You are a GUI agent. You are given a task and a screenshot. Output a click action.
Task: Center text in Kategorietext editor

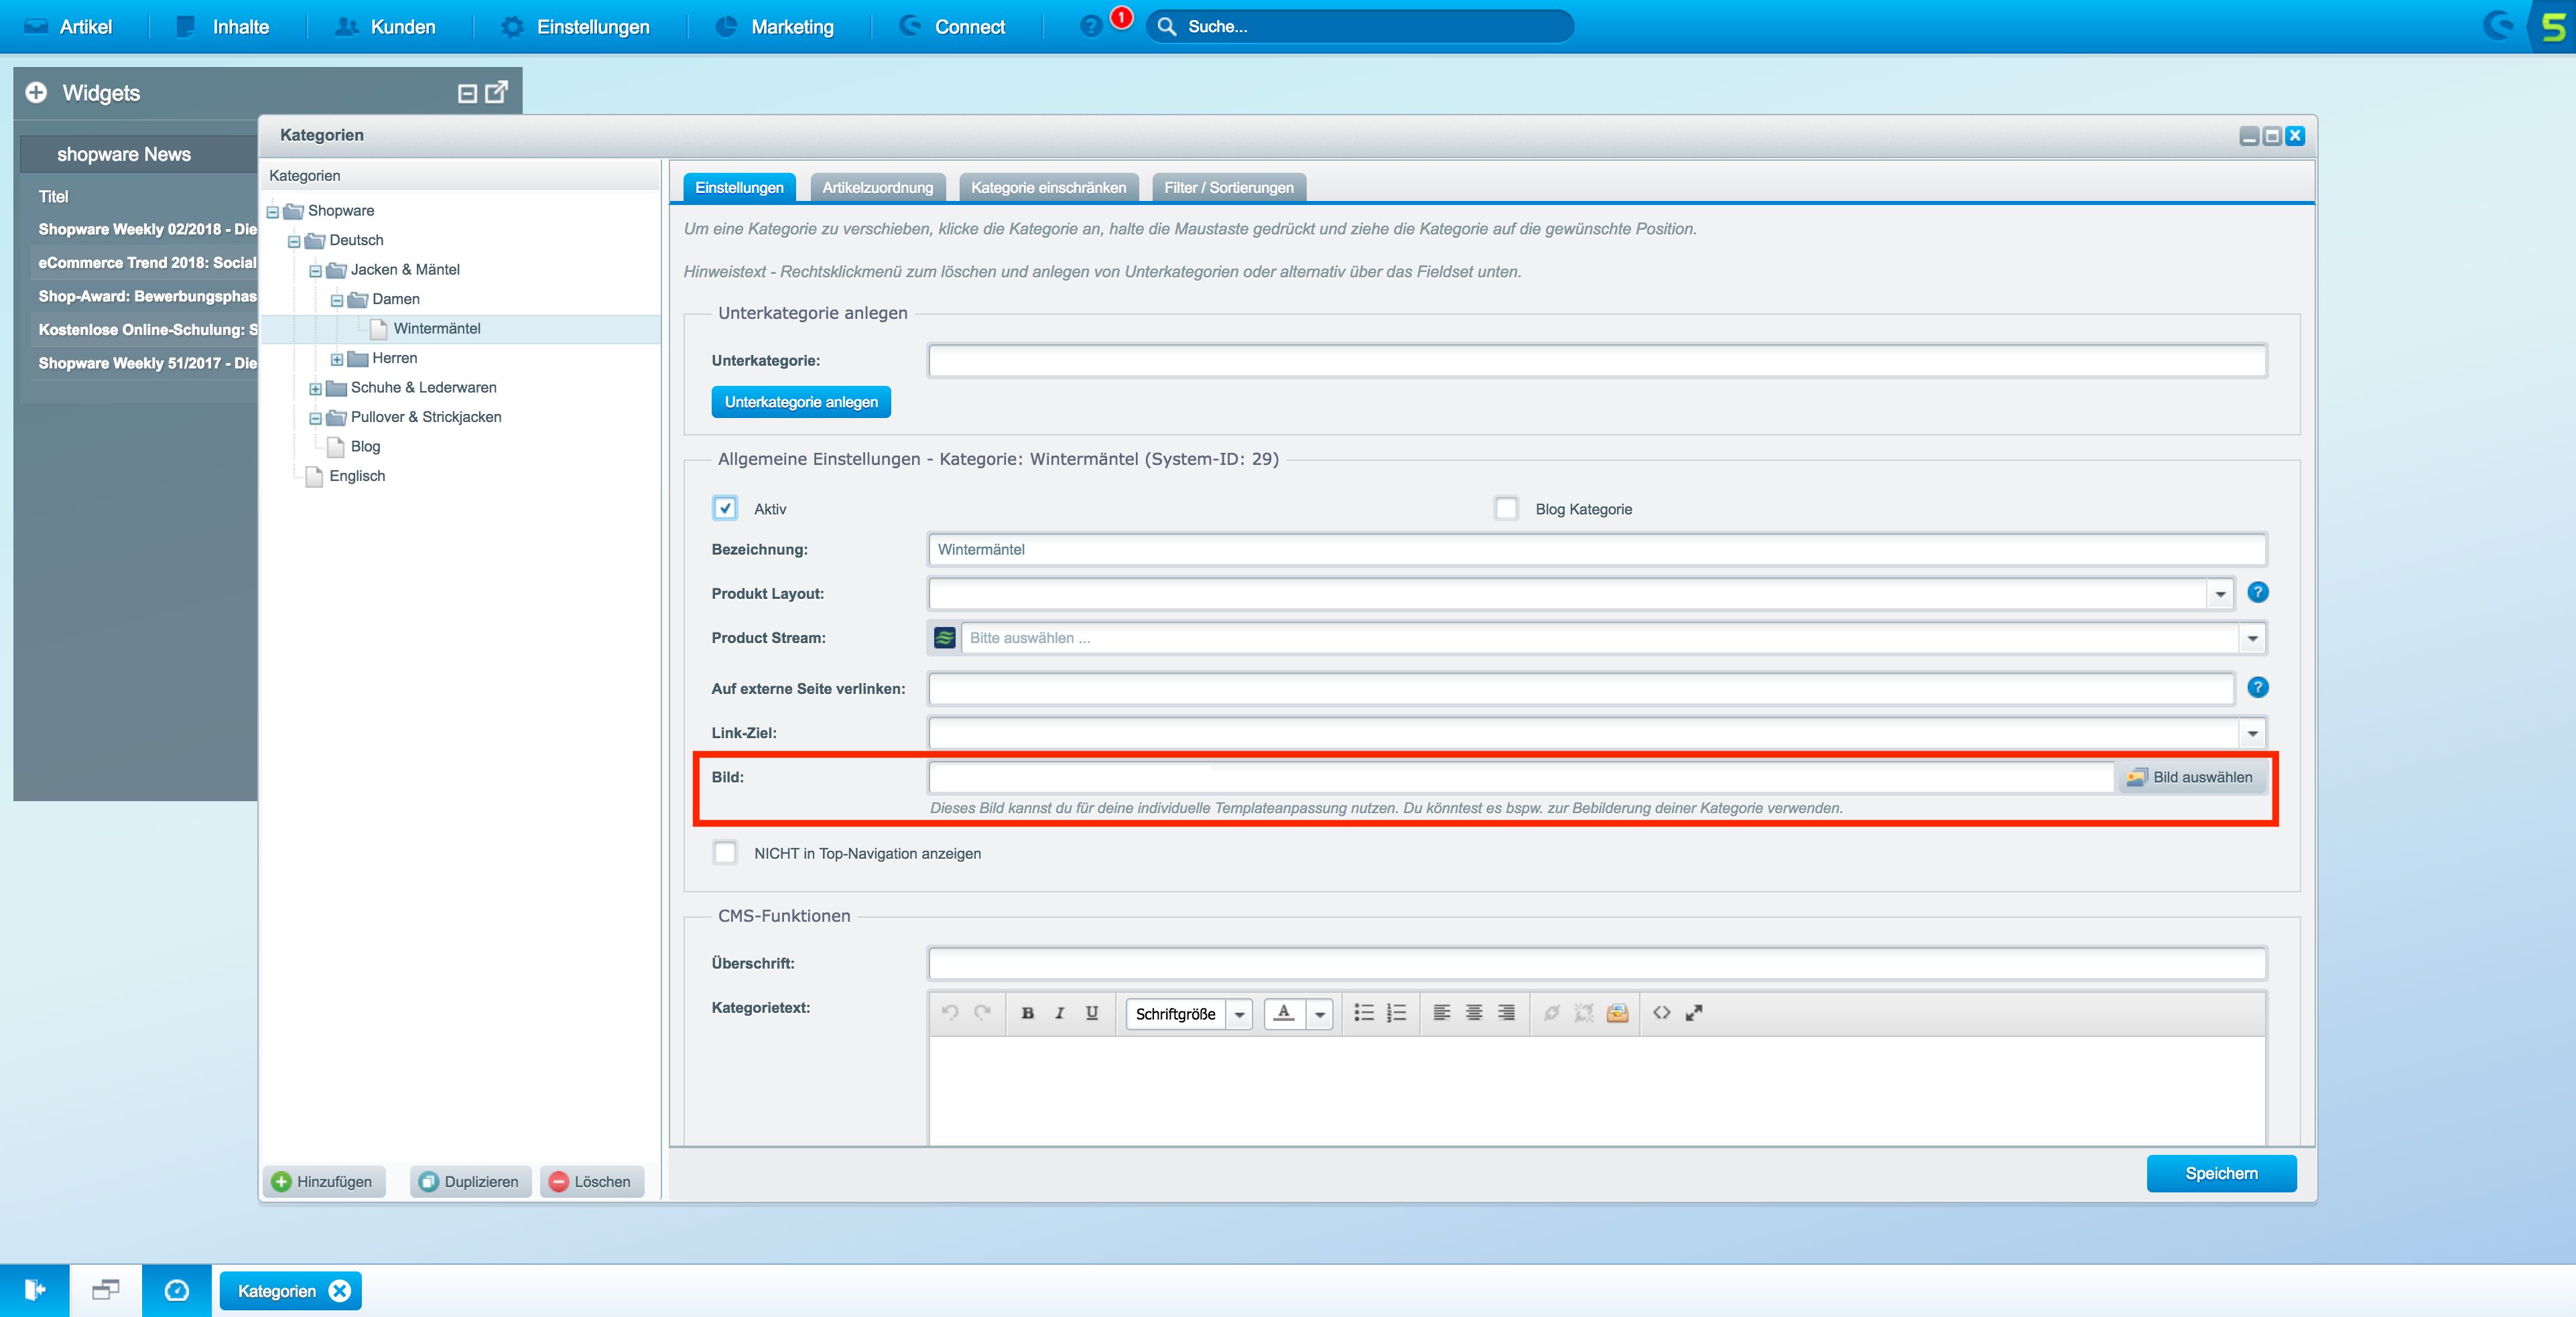[1474, 1012]
